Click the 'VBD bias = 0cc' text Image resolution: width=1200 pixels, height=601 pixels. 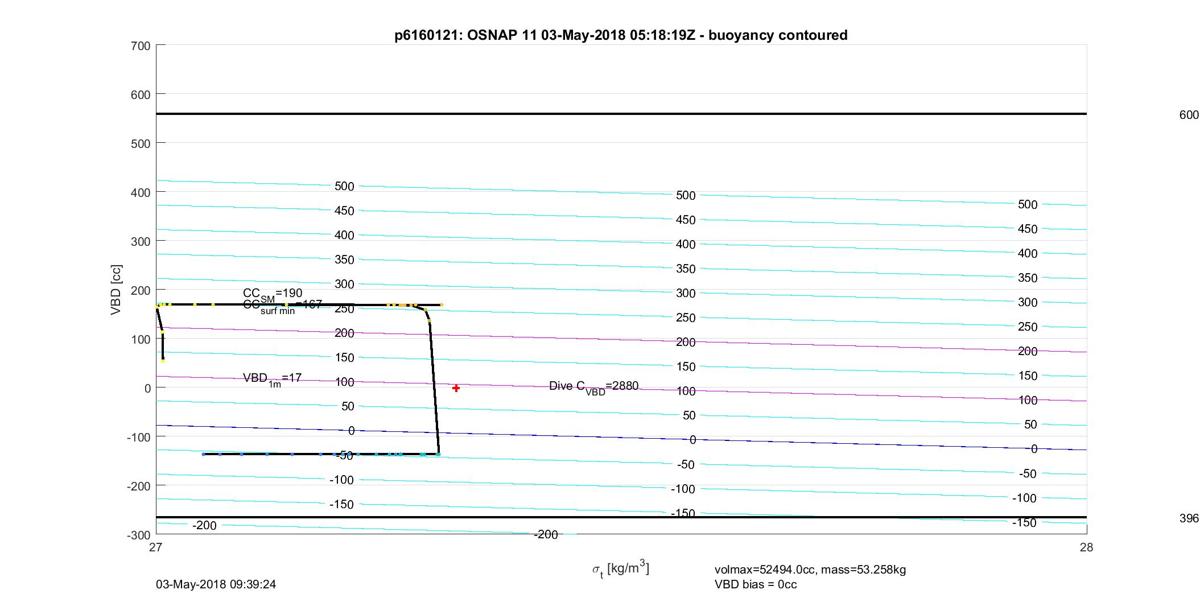(755, 584)
